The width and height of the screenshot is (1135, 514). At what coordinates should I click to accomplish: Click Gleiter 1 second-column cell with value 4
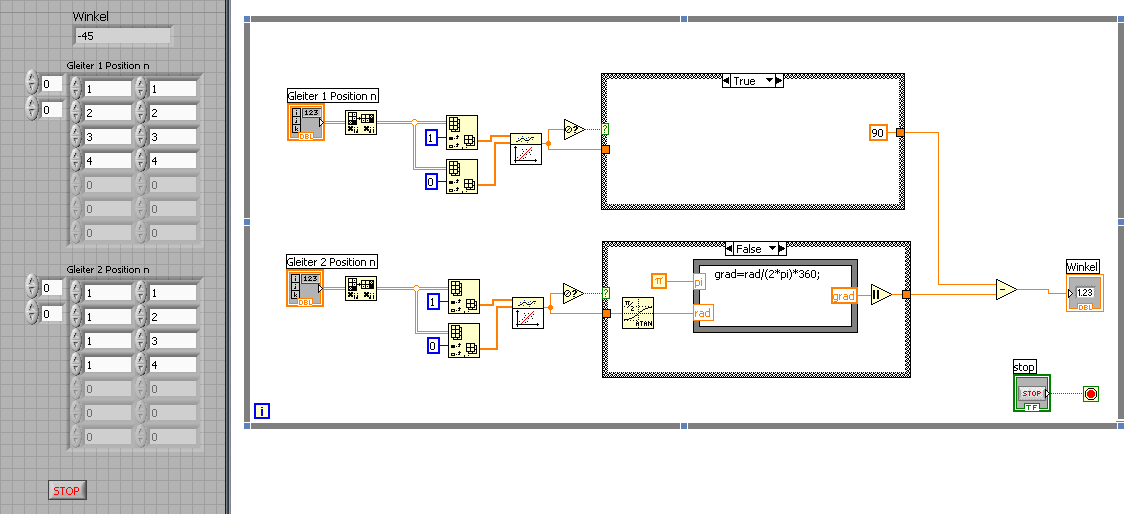172,161
